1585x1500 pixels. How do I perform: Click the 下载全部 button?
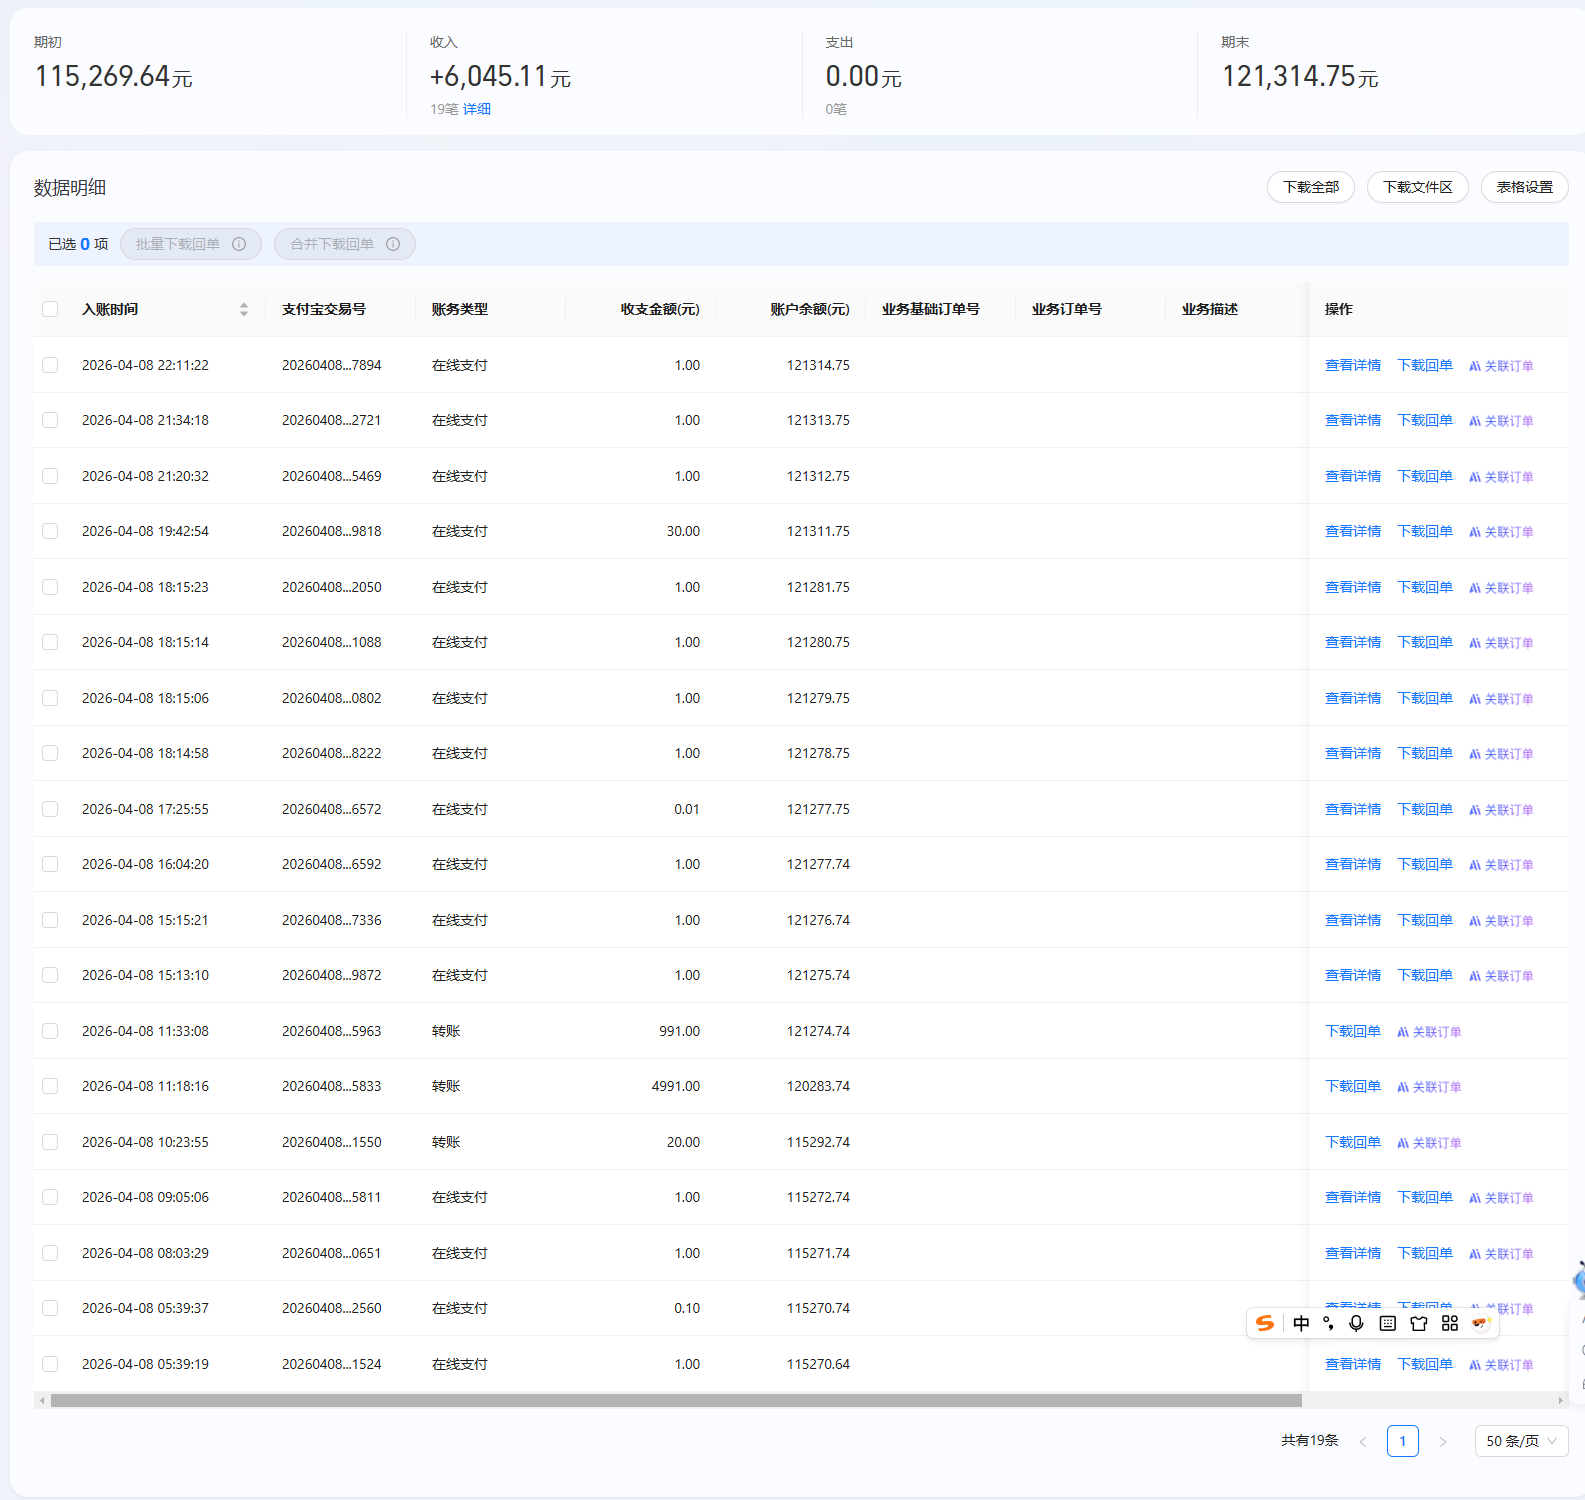1310,187
